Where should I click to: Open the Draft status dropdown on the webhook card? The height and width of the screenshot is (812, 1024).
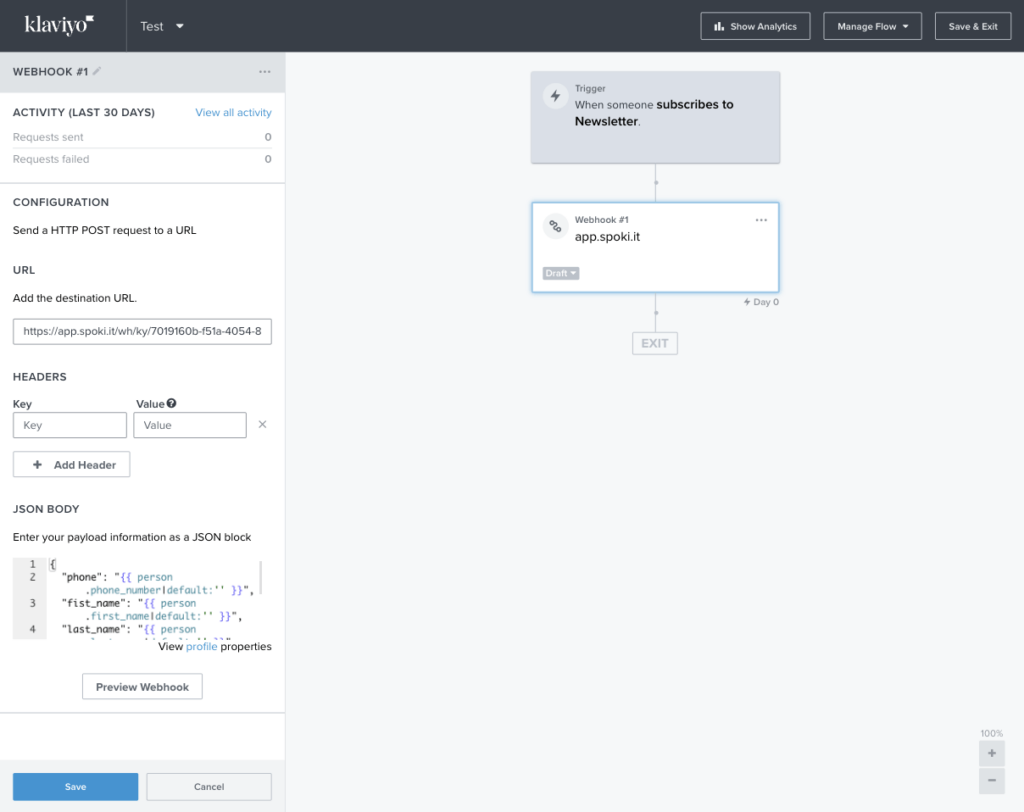(561, 273)
